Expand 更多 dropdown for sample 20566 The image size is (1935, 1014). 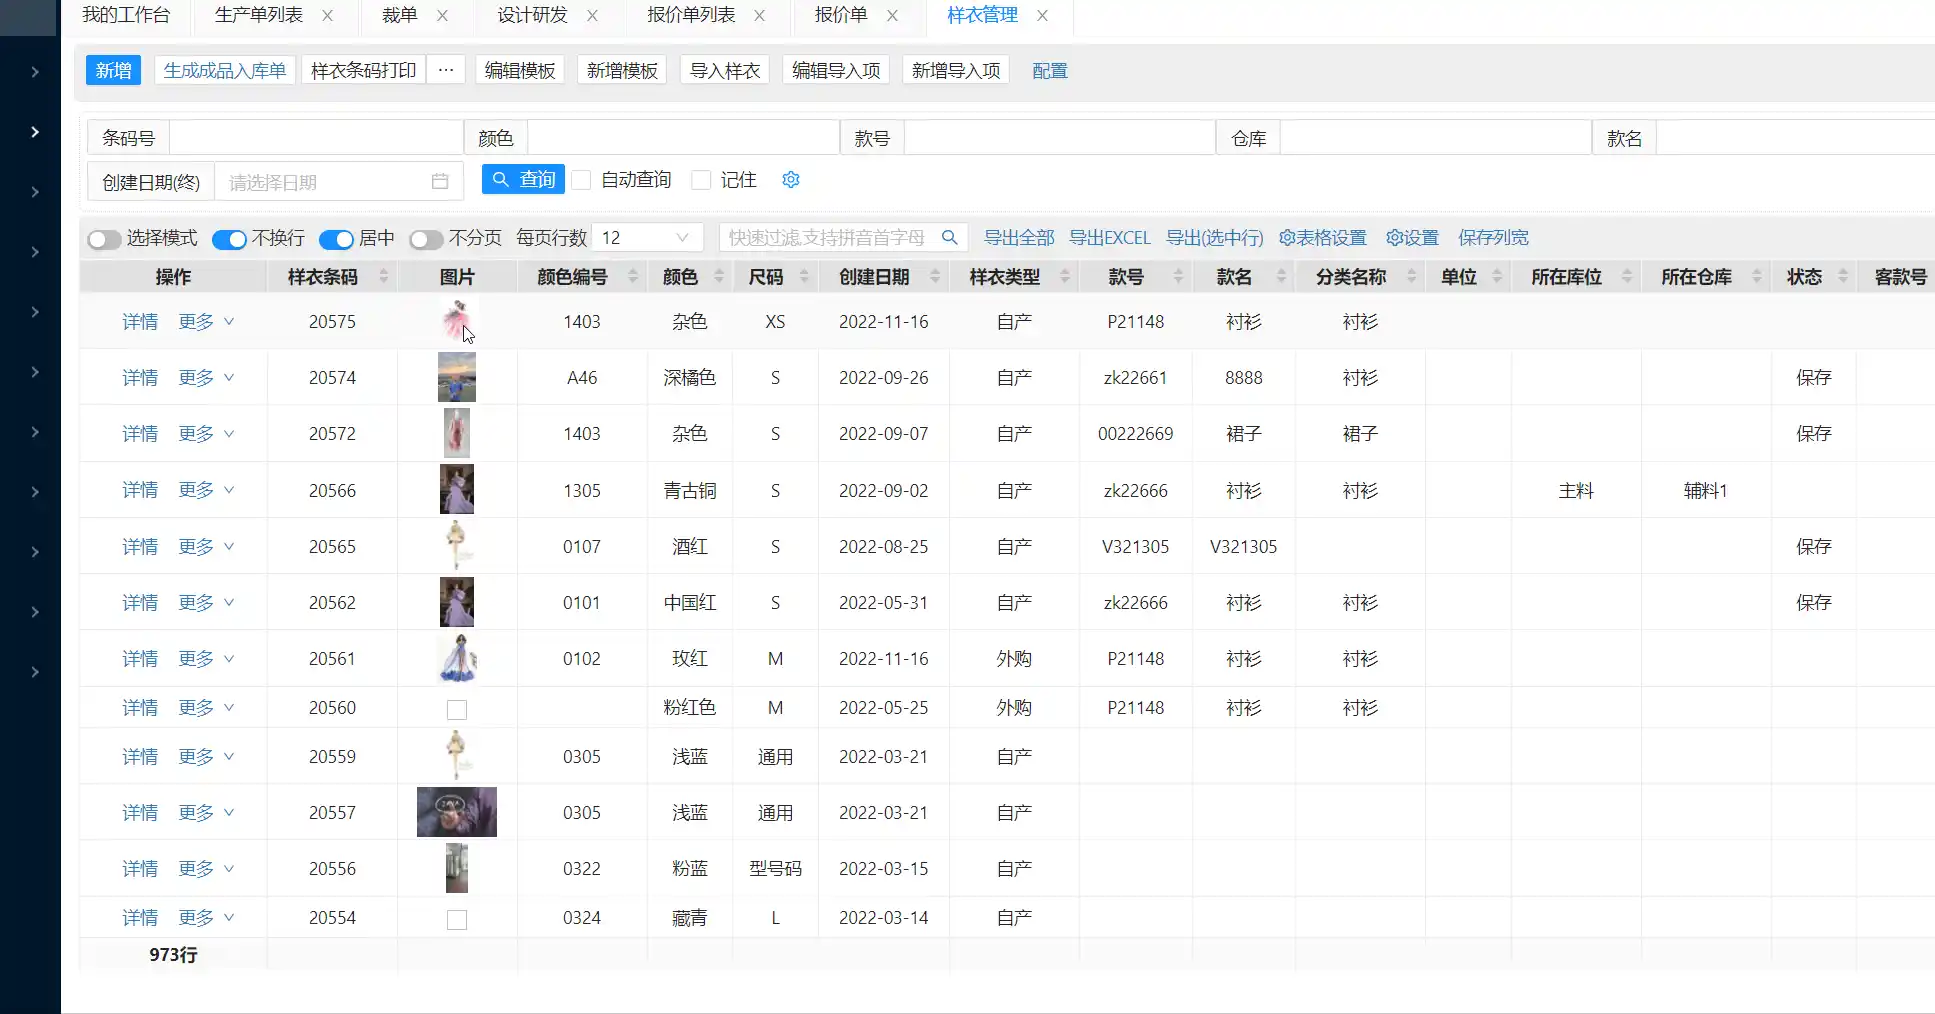point(206,489)
